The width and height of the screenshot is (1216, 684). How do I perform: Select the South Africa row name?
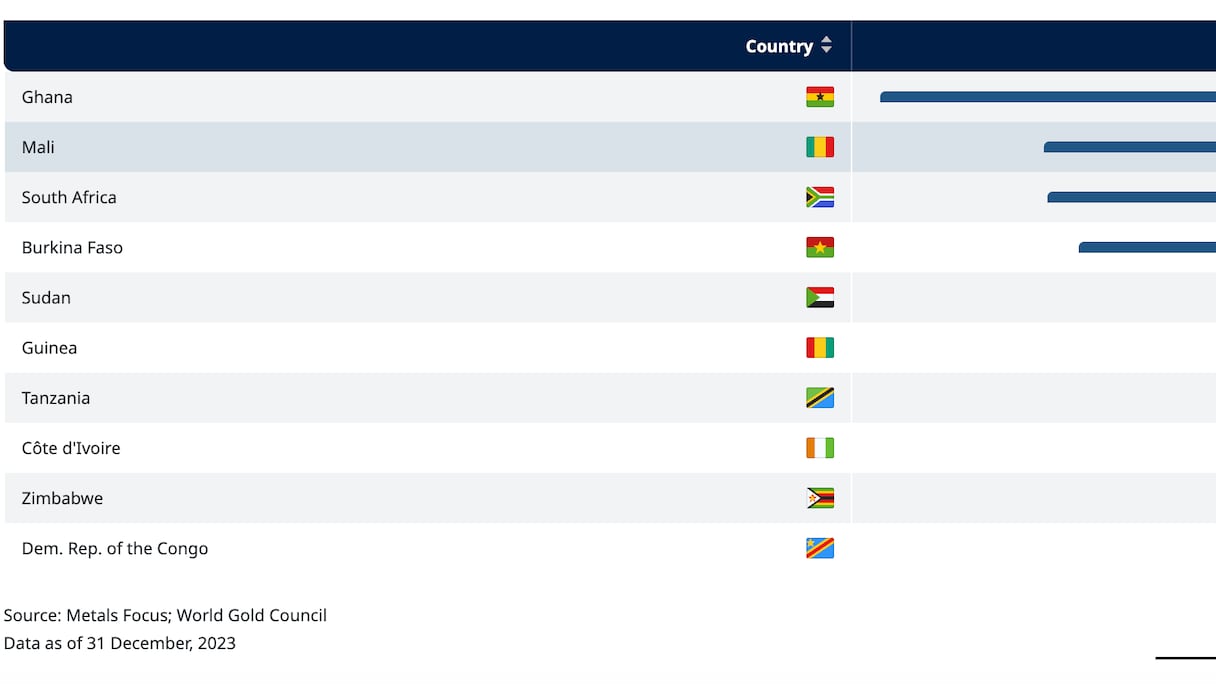point(69,197)
